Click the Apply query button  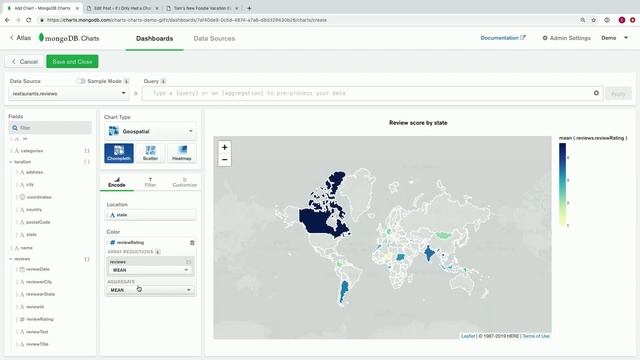(x=618, y=93)
